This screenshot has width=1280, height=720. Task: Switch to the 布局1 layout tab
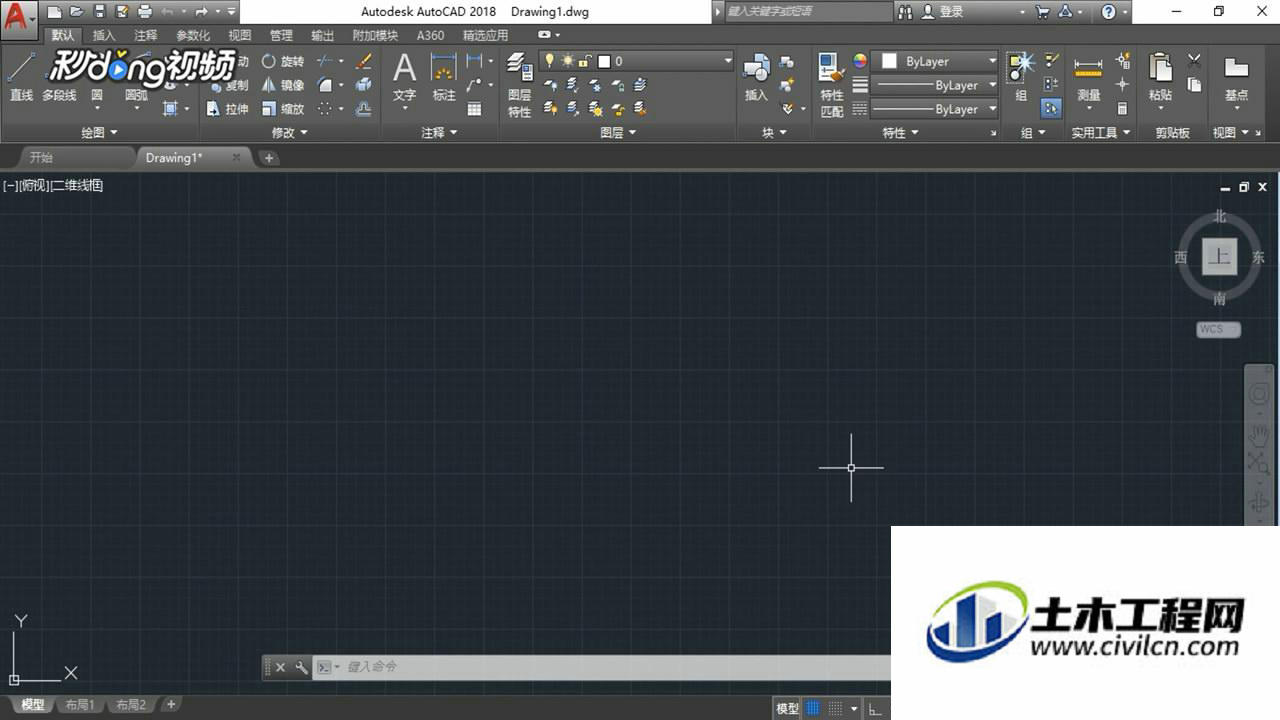point(79,705)
